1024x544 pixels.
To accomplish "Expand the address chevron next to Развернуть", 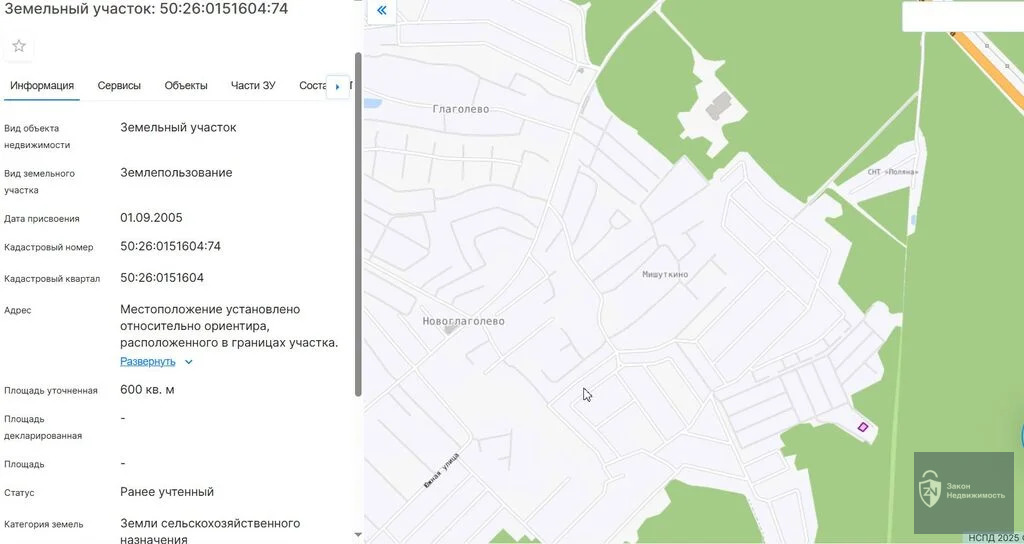I will 189,362.
